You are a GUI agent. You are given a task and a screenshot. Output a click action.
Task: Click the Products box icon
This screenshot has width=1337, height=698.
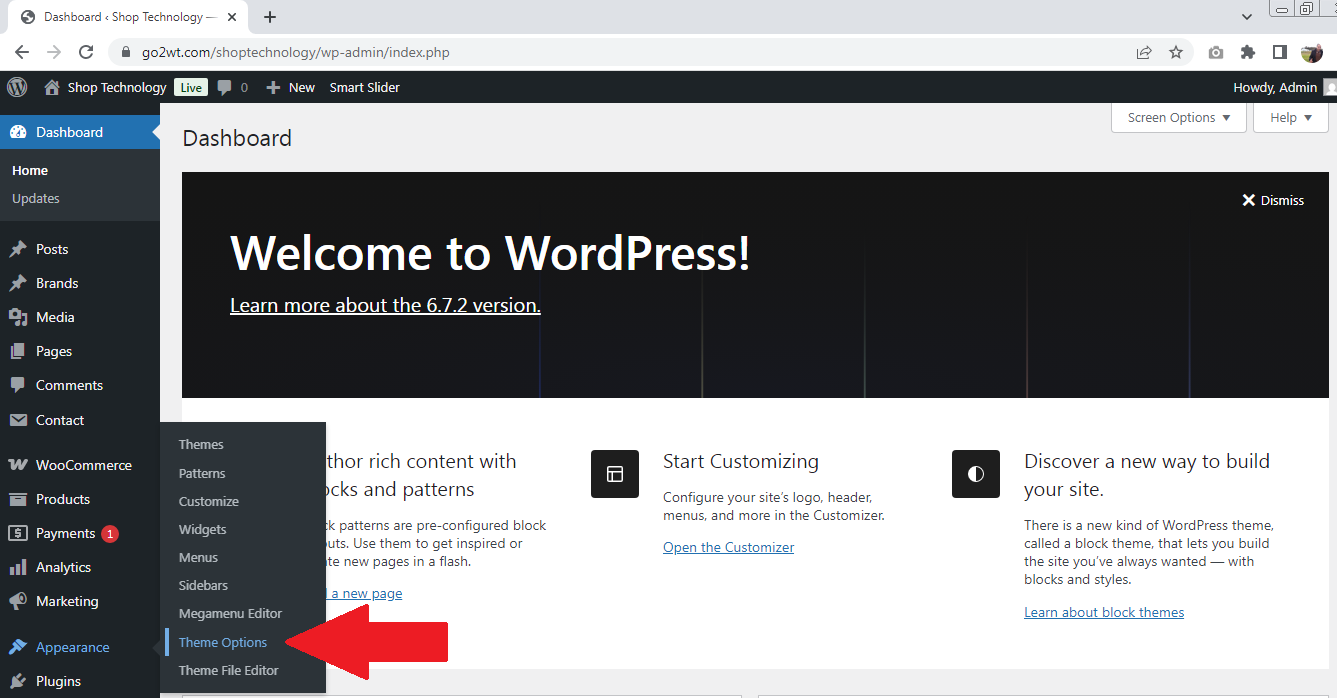coord(18,499)
